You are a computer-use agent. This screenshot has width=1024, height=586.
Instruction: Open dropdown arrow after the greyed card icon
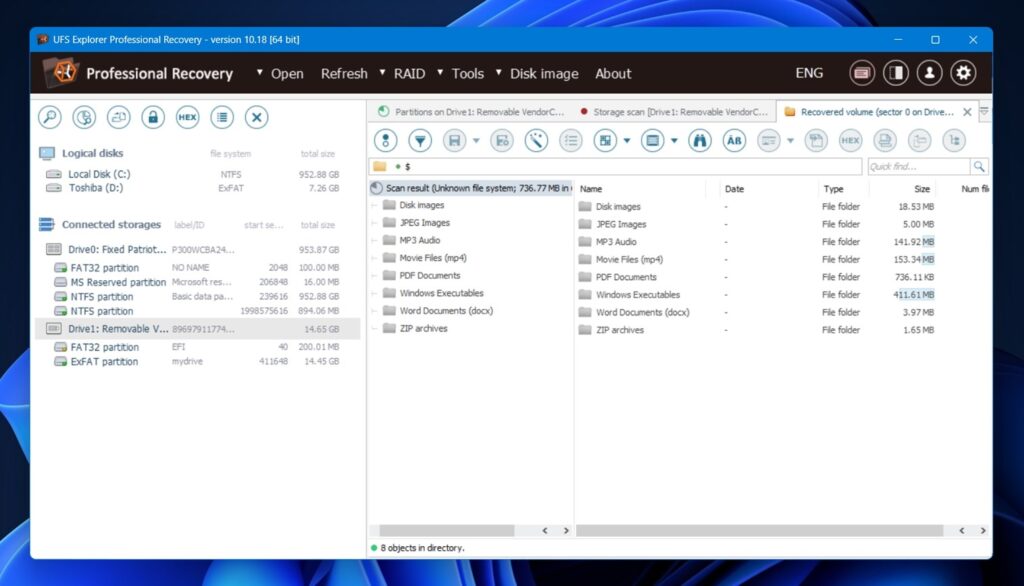coord(790,140)
